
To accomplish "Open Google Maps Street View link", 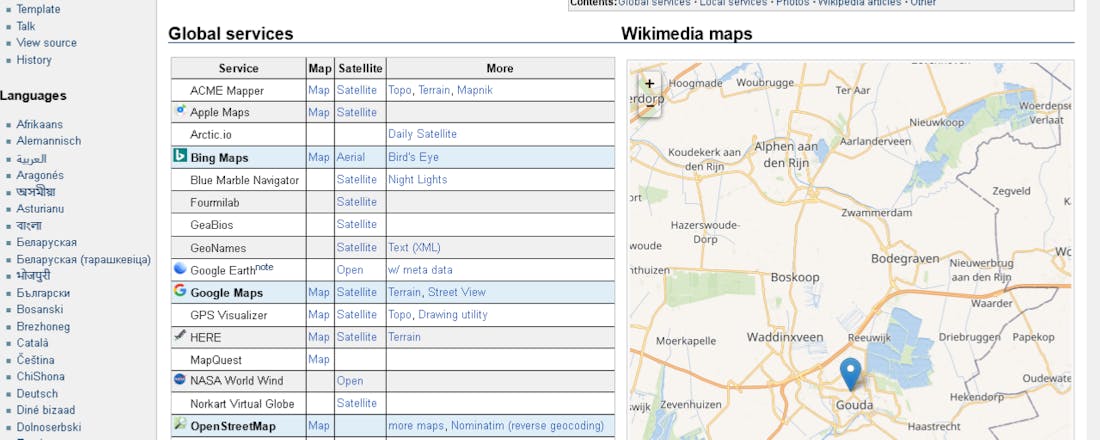I will [x=457, y=292].
